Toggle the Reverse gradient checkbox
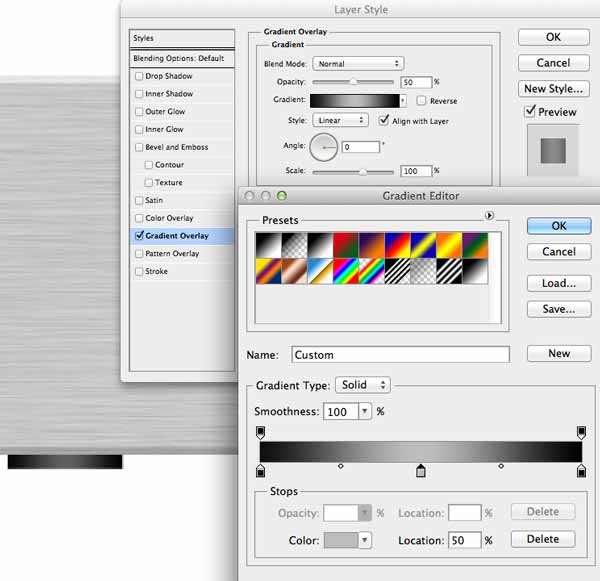Viewport: 600px width, 581px height. click(x=421, y=101)
